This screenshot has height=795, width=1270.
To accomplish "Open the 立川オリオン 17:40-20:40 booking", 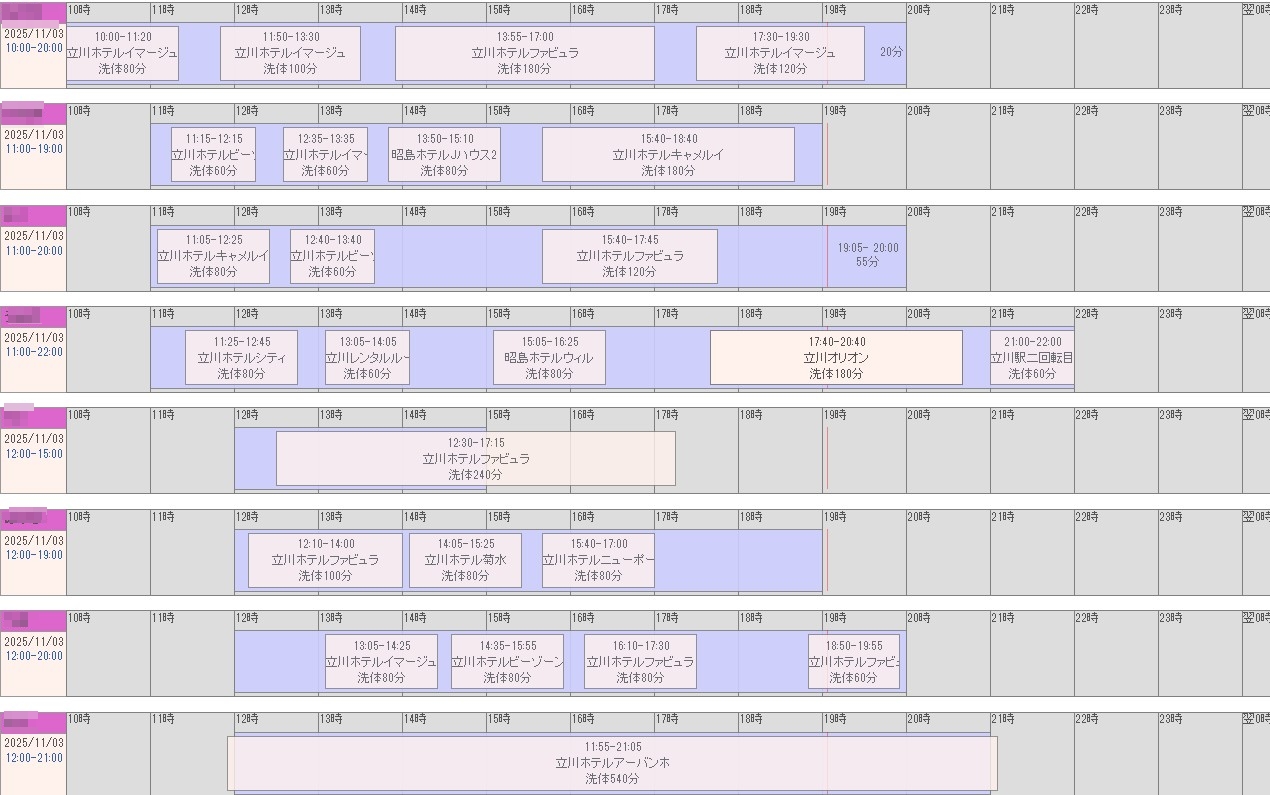I will click(836, 357).
